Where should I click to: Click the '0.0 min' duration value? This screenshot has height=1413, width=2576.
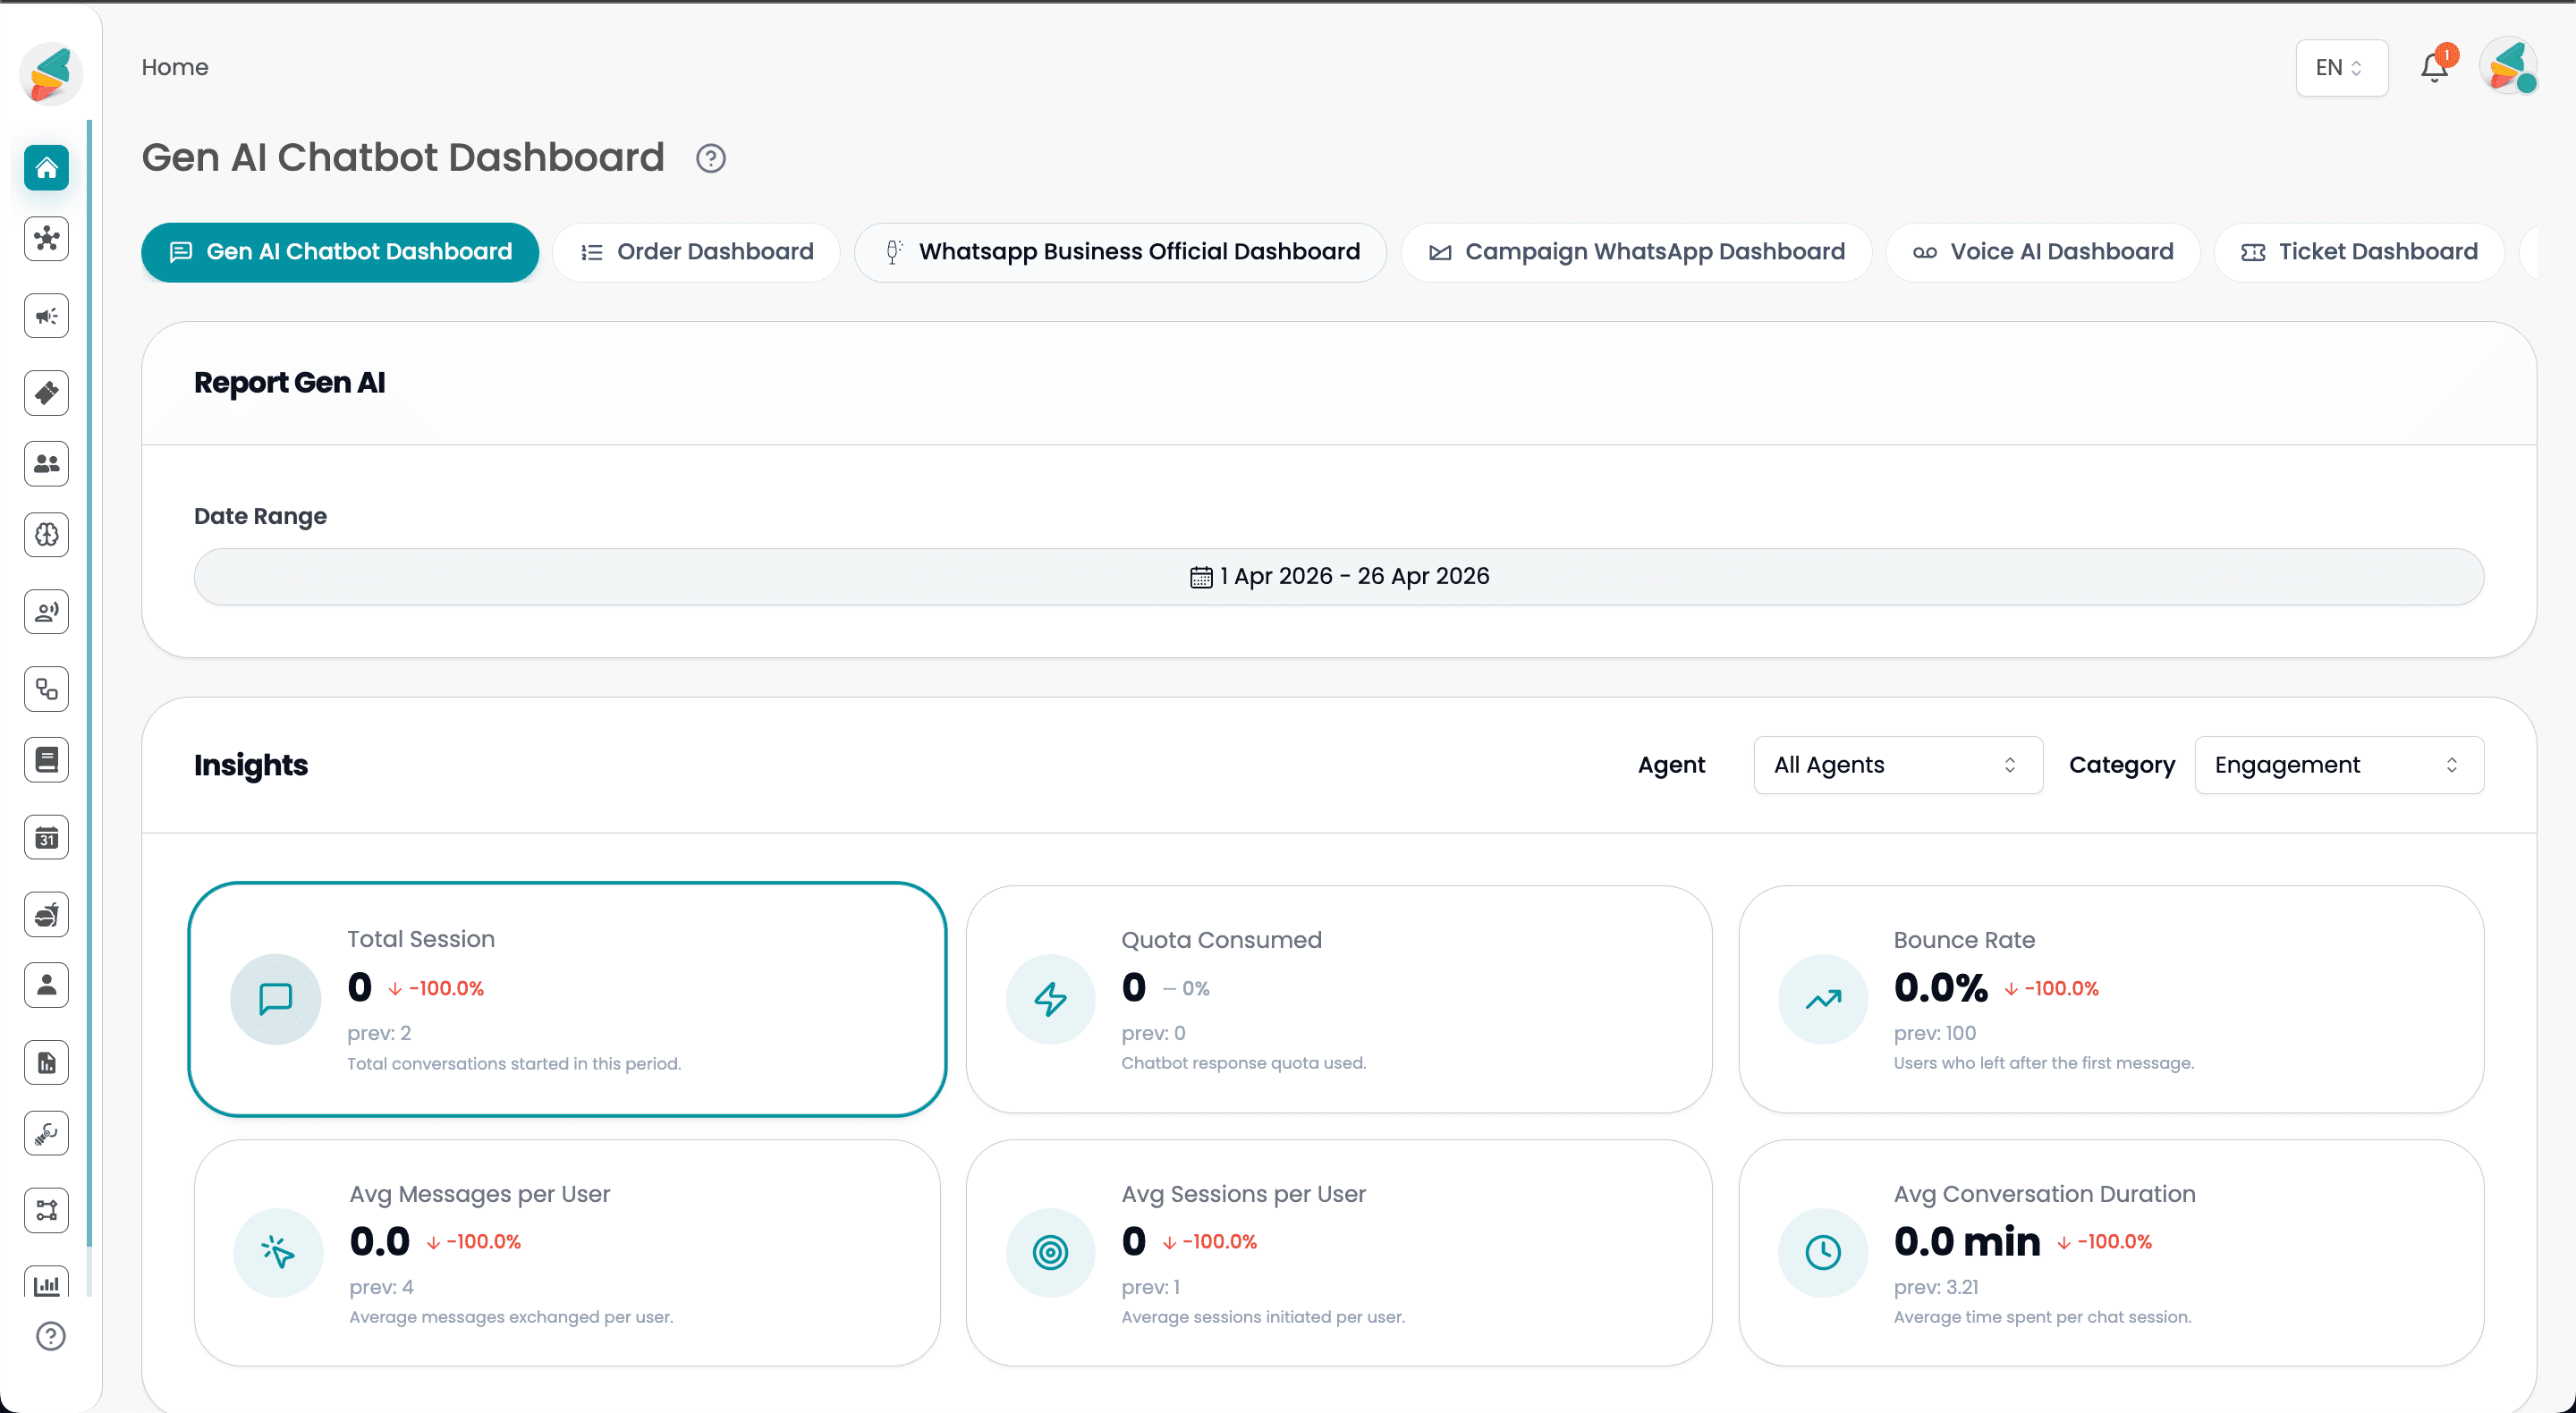(1967, 1241)
